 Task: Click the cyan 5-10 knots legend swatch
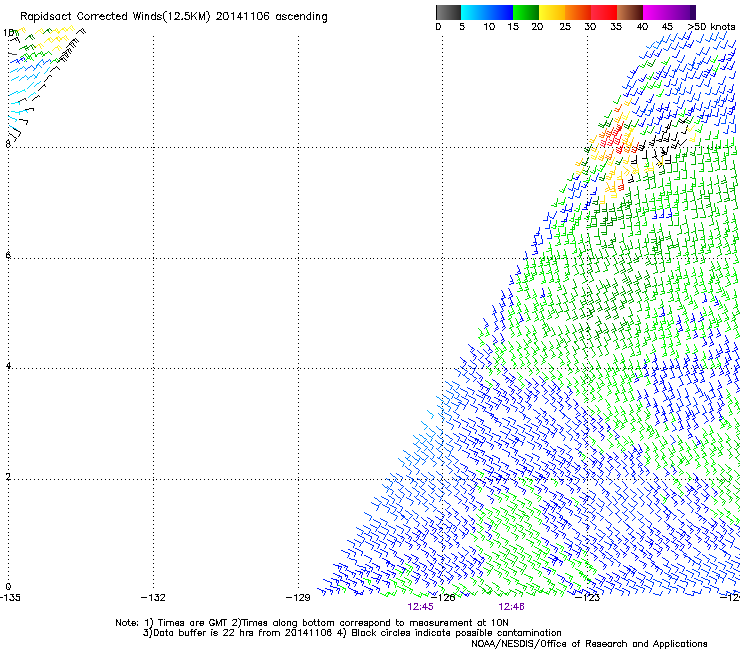pyautogui.click(x=473, y=12)
